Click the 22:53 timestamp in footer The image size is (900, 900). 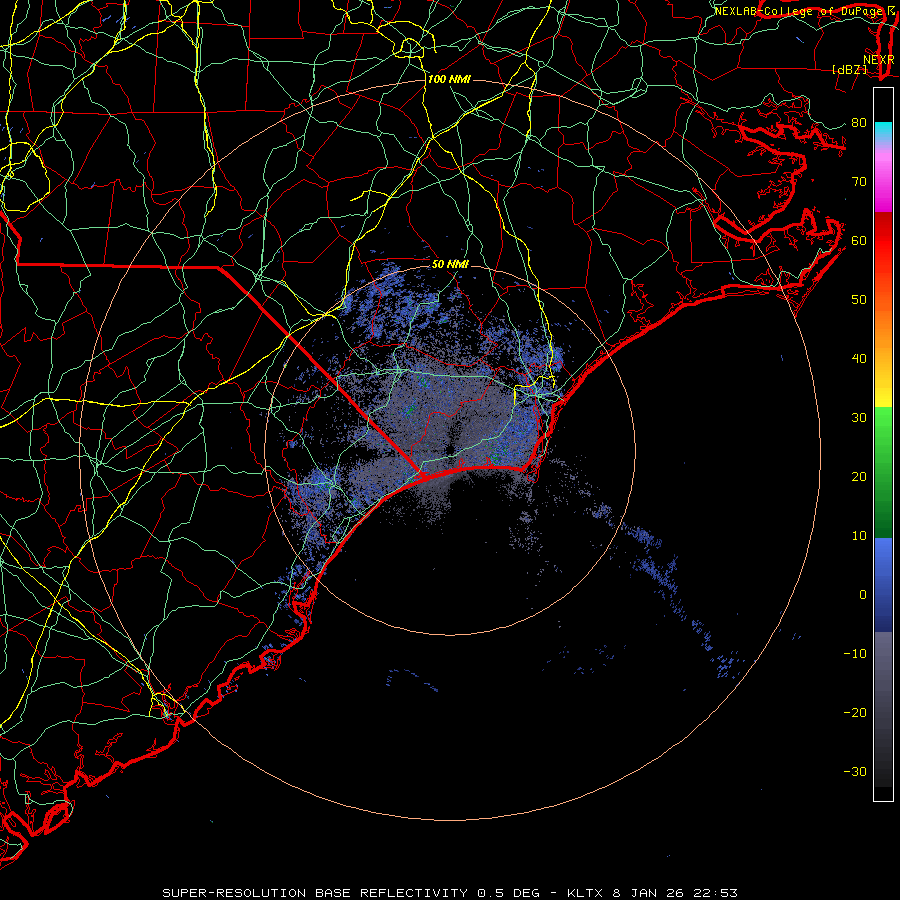[x=715, y=893]
